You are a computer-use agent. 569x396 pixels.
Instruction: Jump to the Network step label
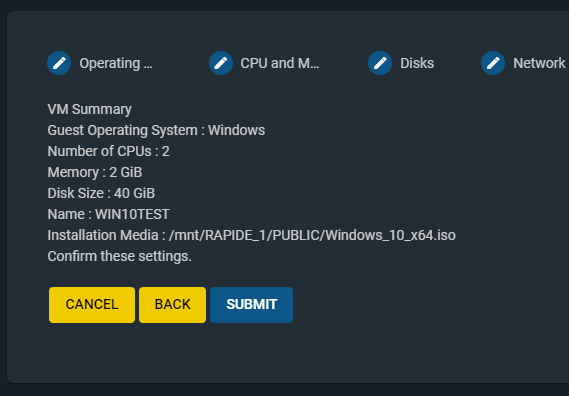click(x=539, y=63)
